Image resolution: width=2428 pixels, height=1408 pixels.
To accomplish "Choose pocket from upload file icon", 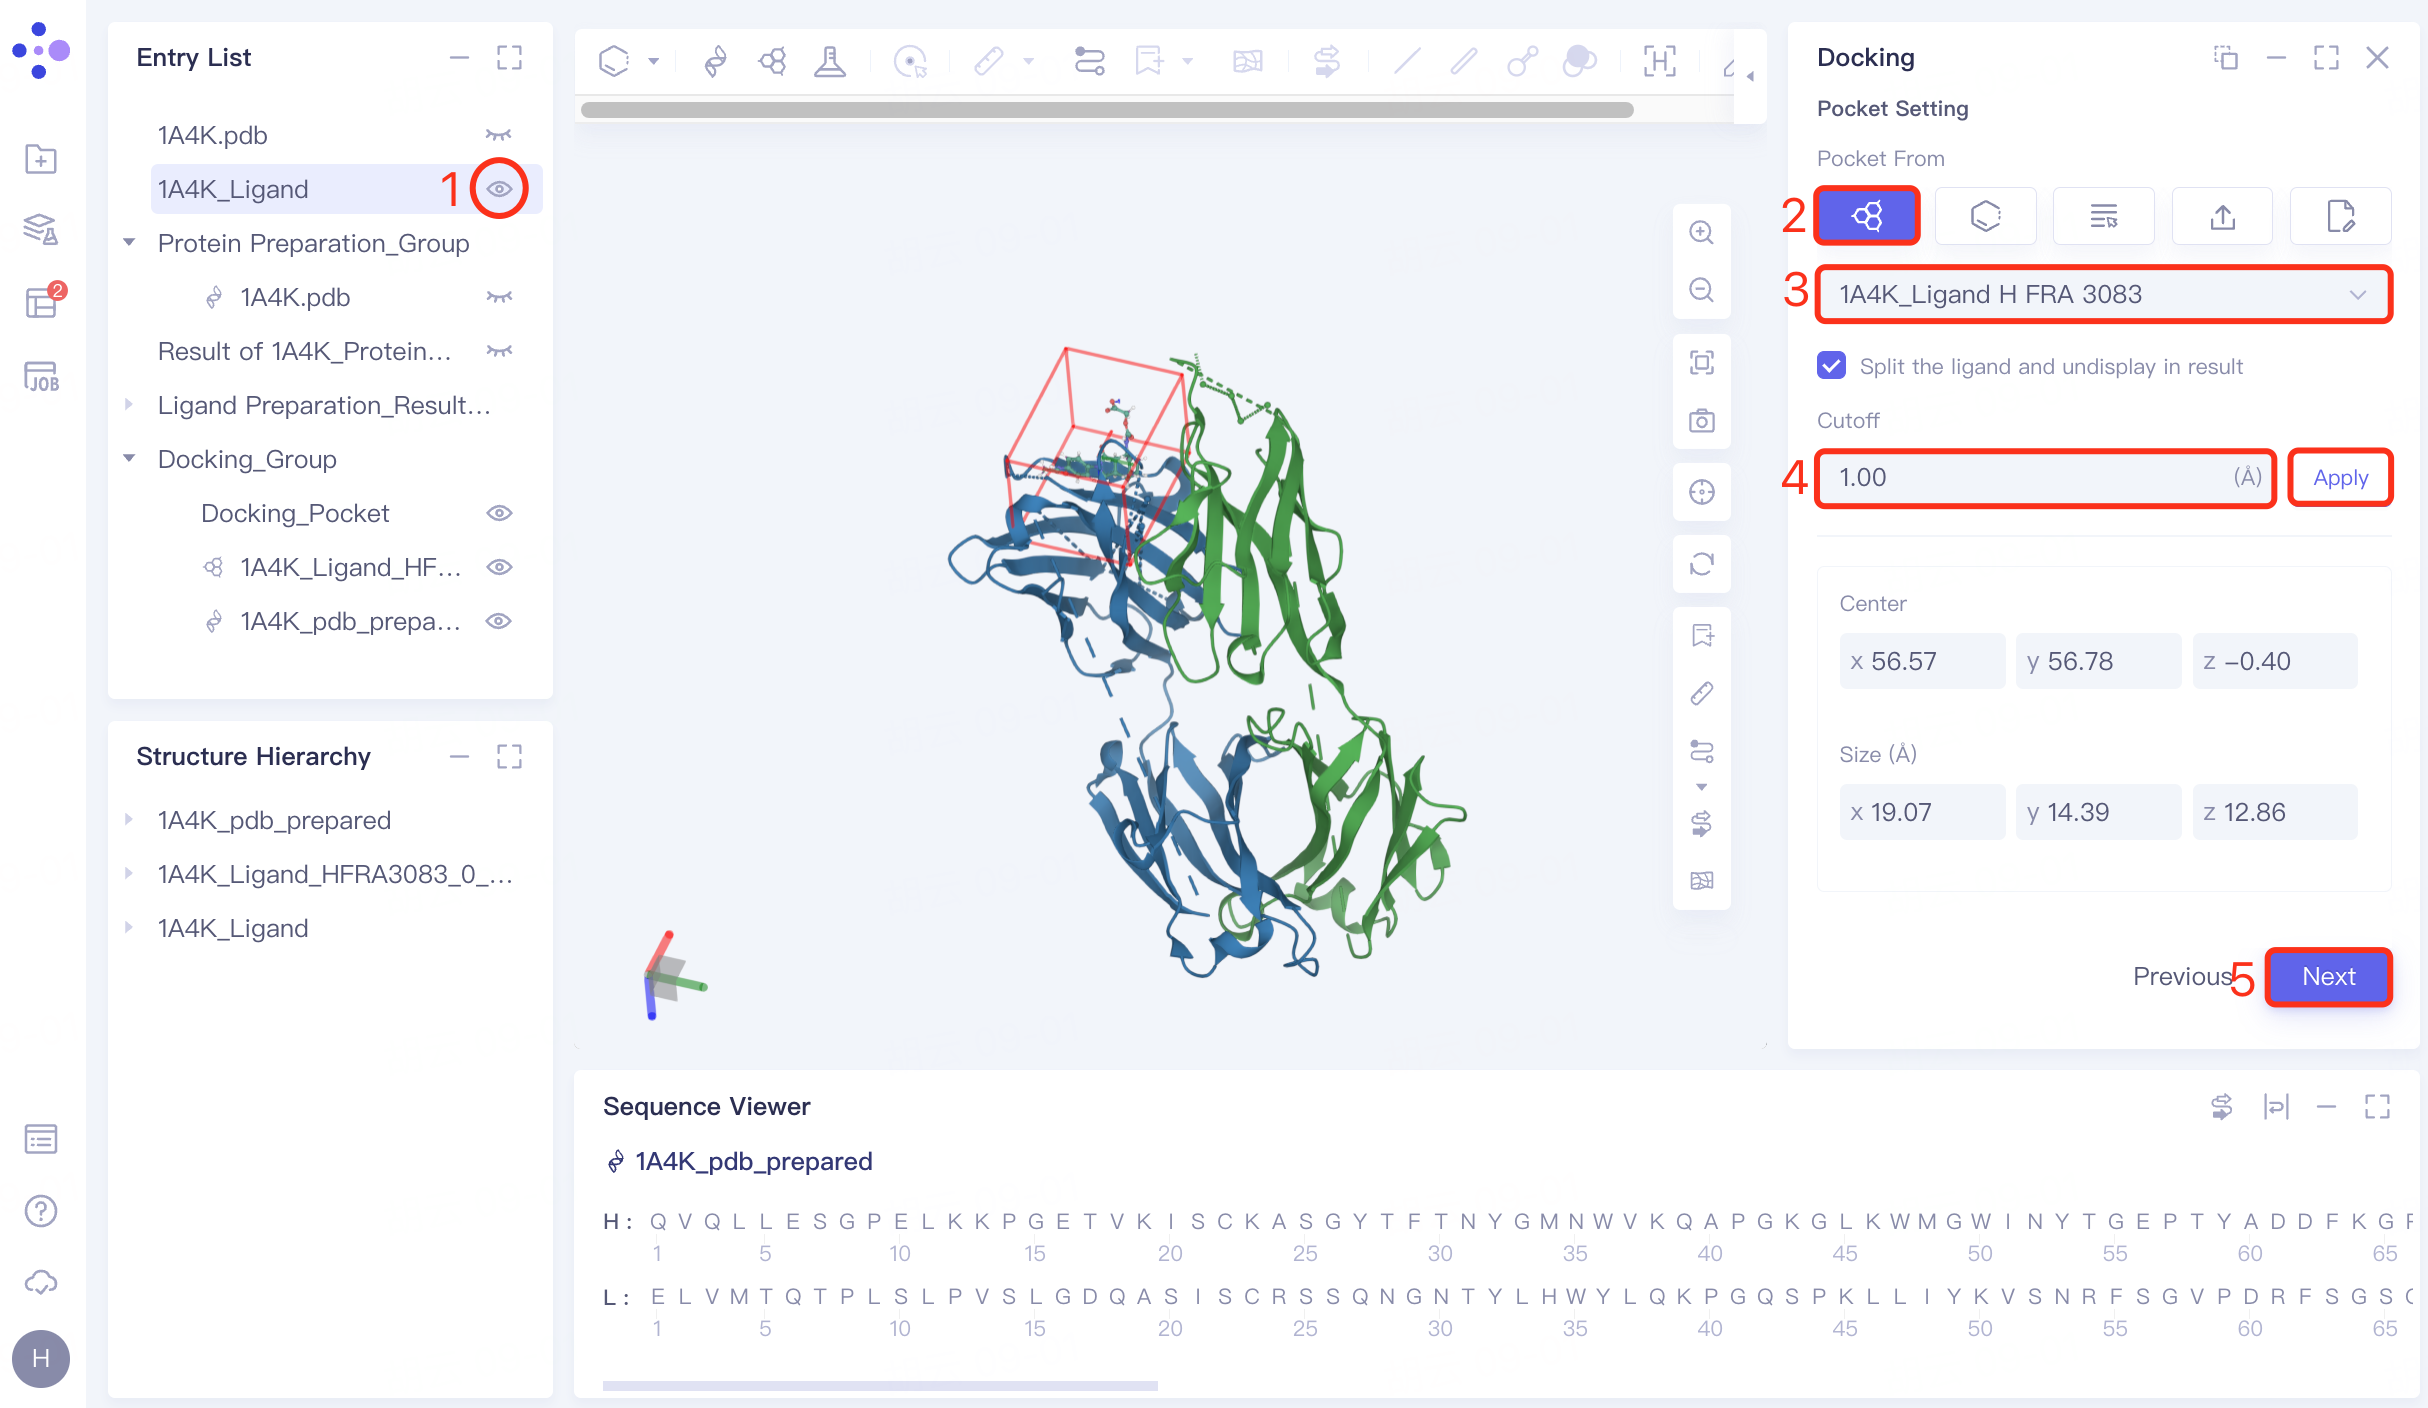I will coord(2222,216).
